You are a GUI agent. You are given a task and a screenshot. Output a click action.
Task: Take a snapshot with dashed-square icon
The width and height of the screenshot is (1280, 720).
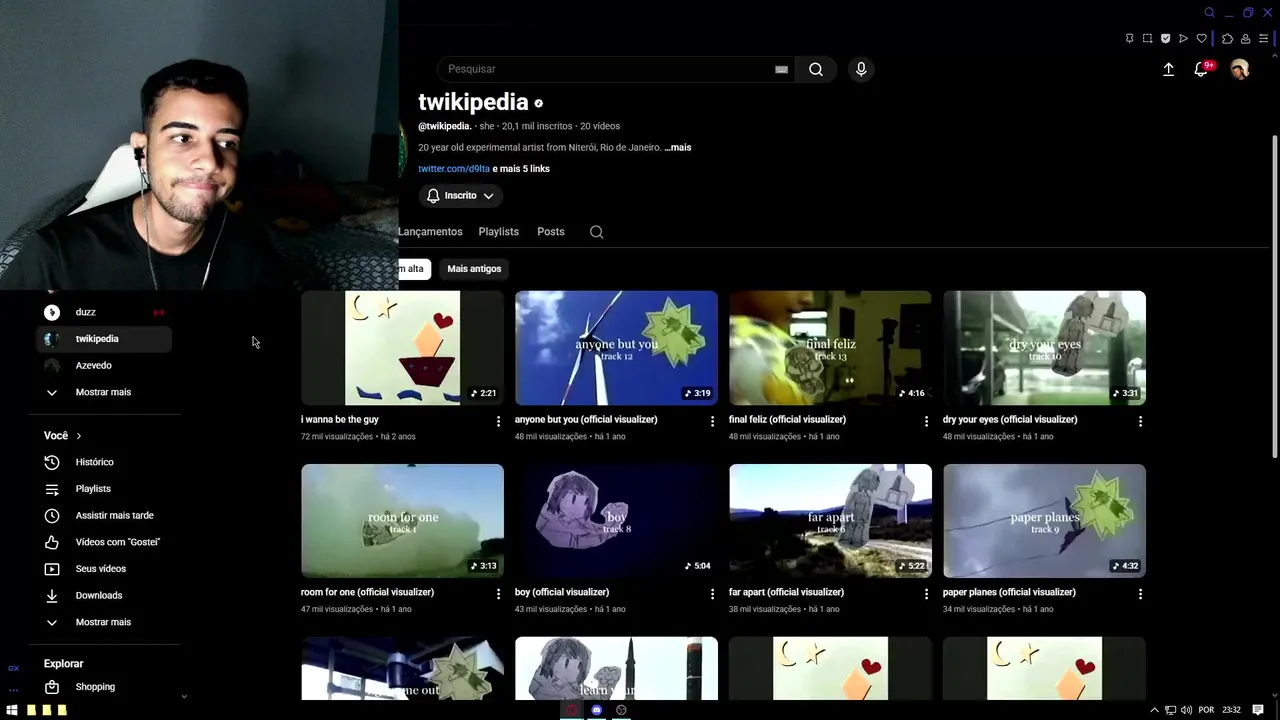click(1147, 39)
